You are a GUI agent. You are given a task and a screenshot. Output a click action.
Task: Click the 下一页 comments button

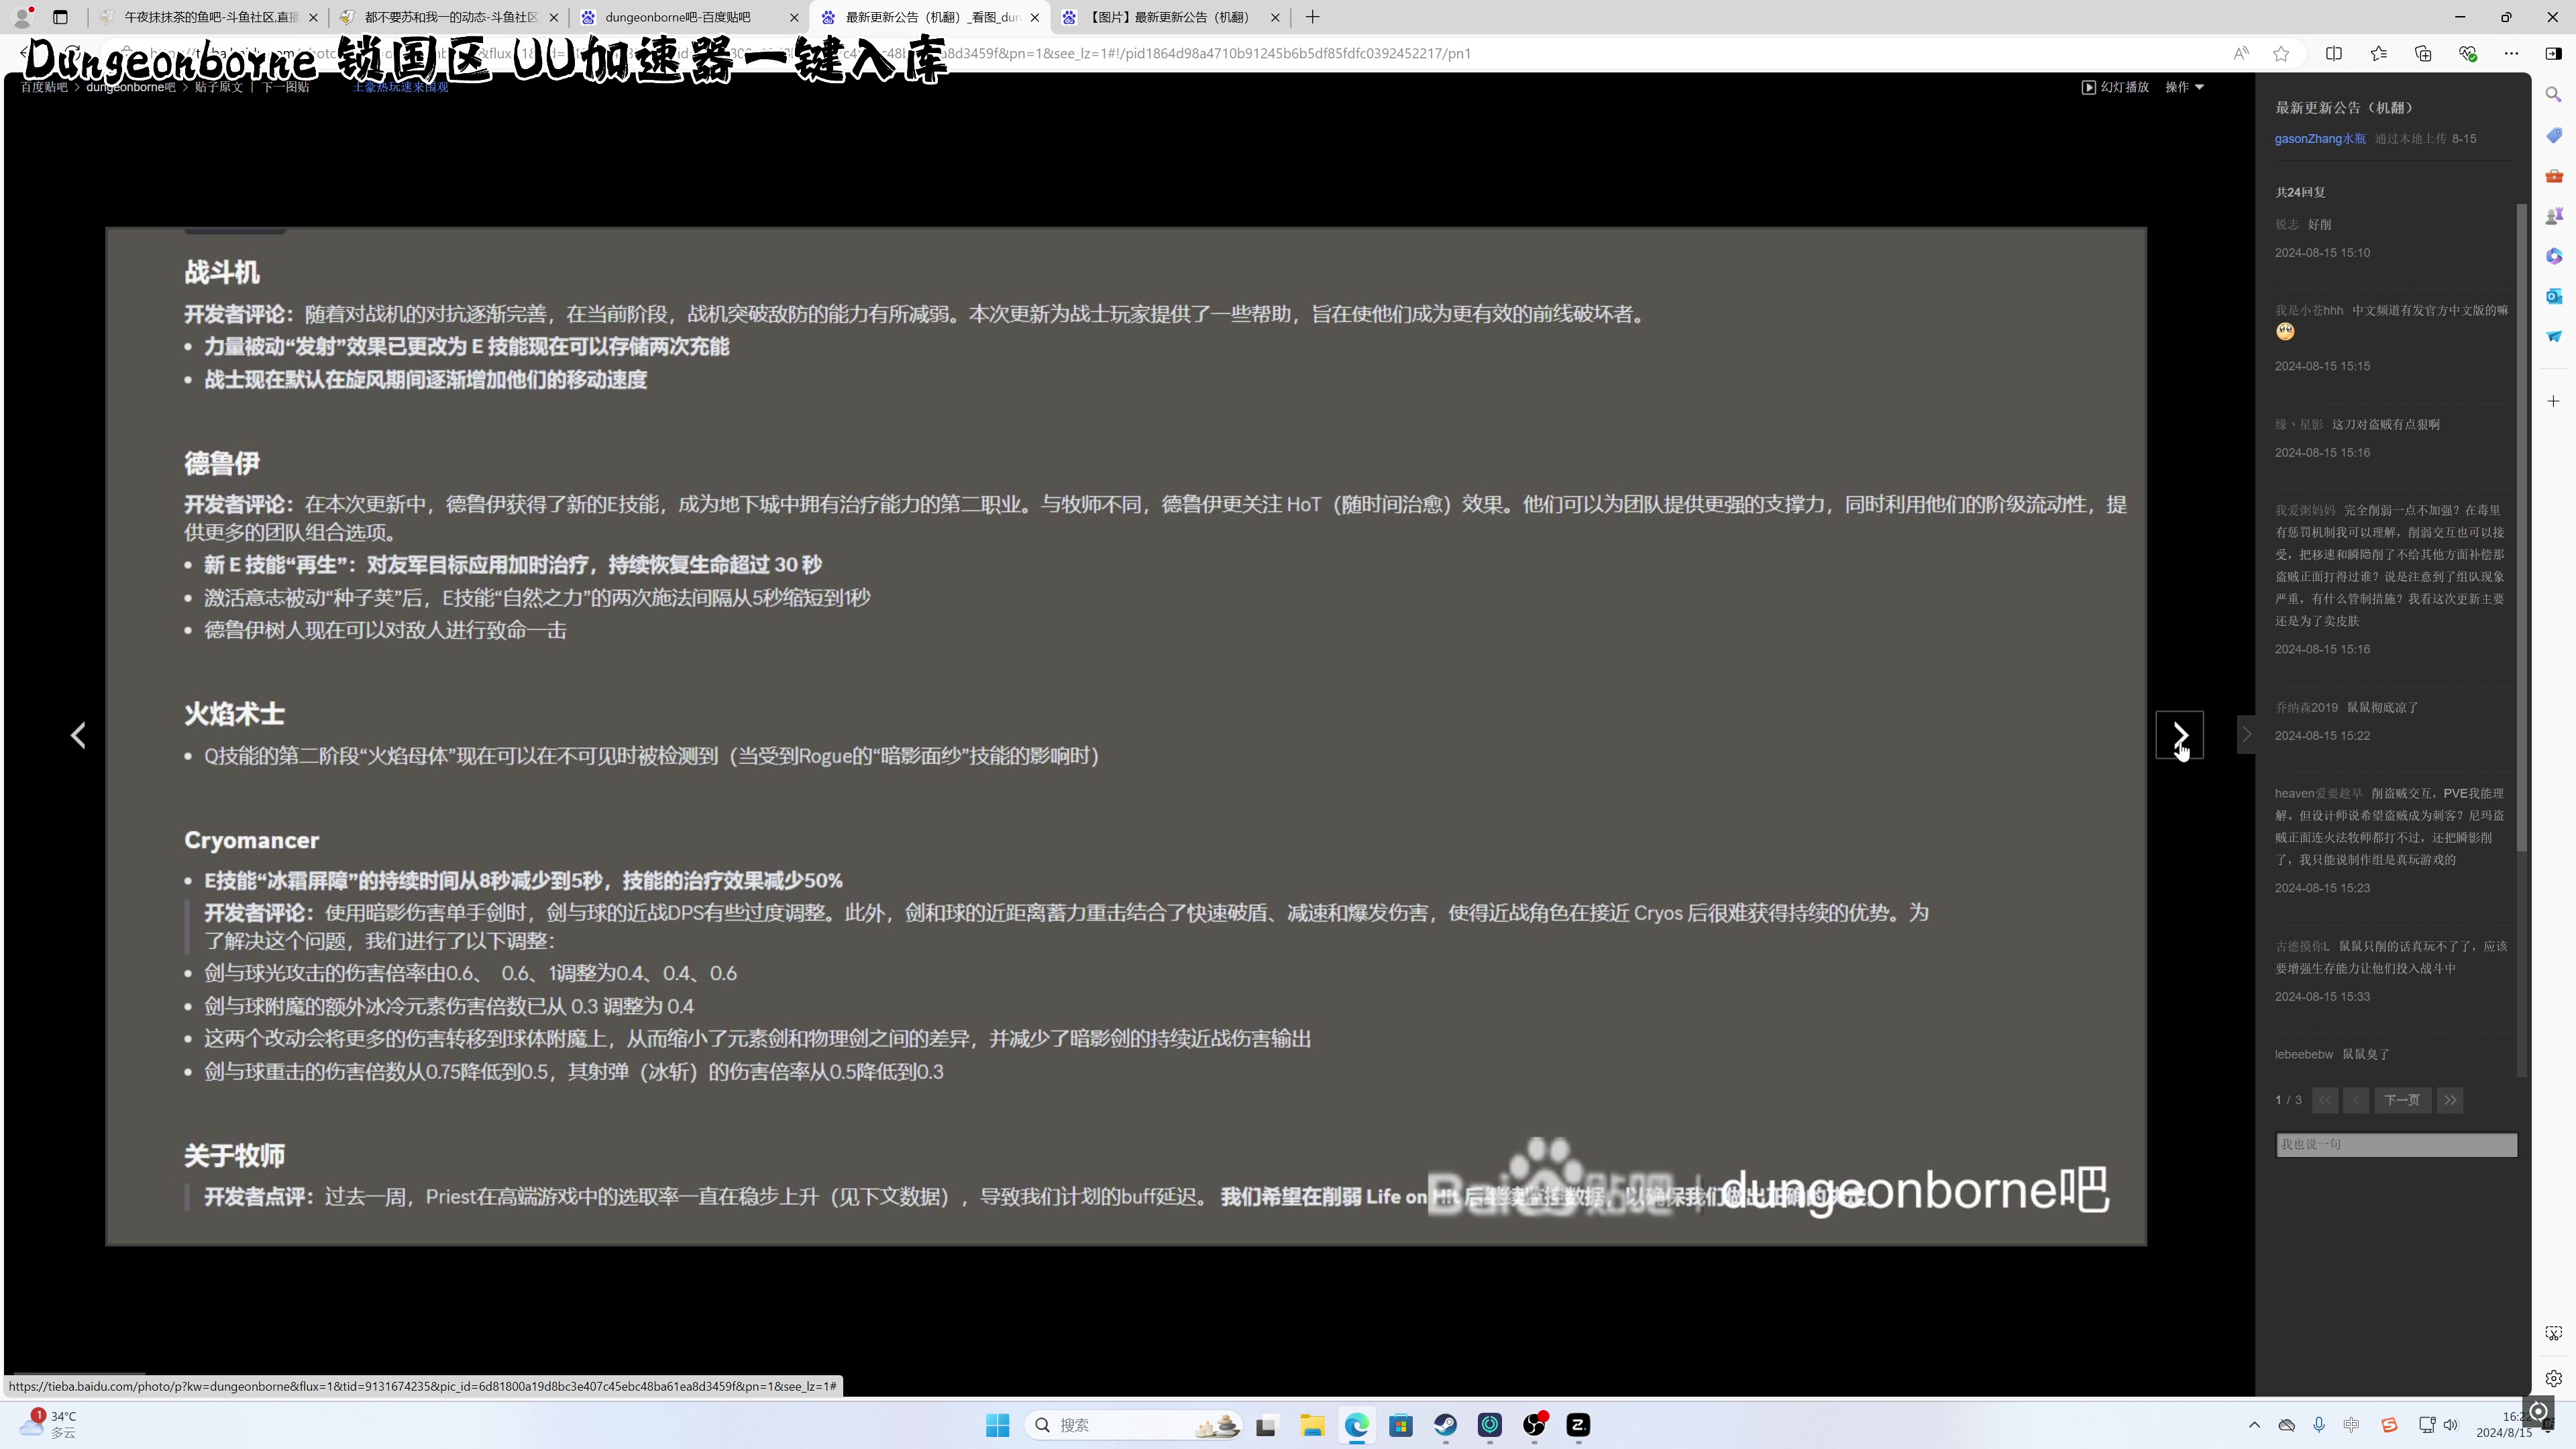pyautogui.click(x=2402, y=1100)
